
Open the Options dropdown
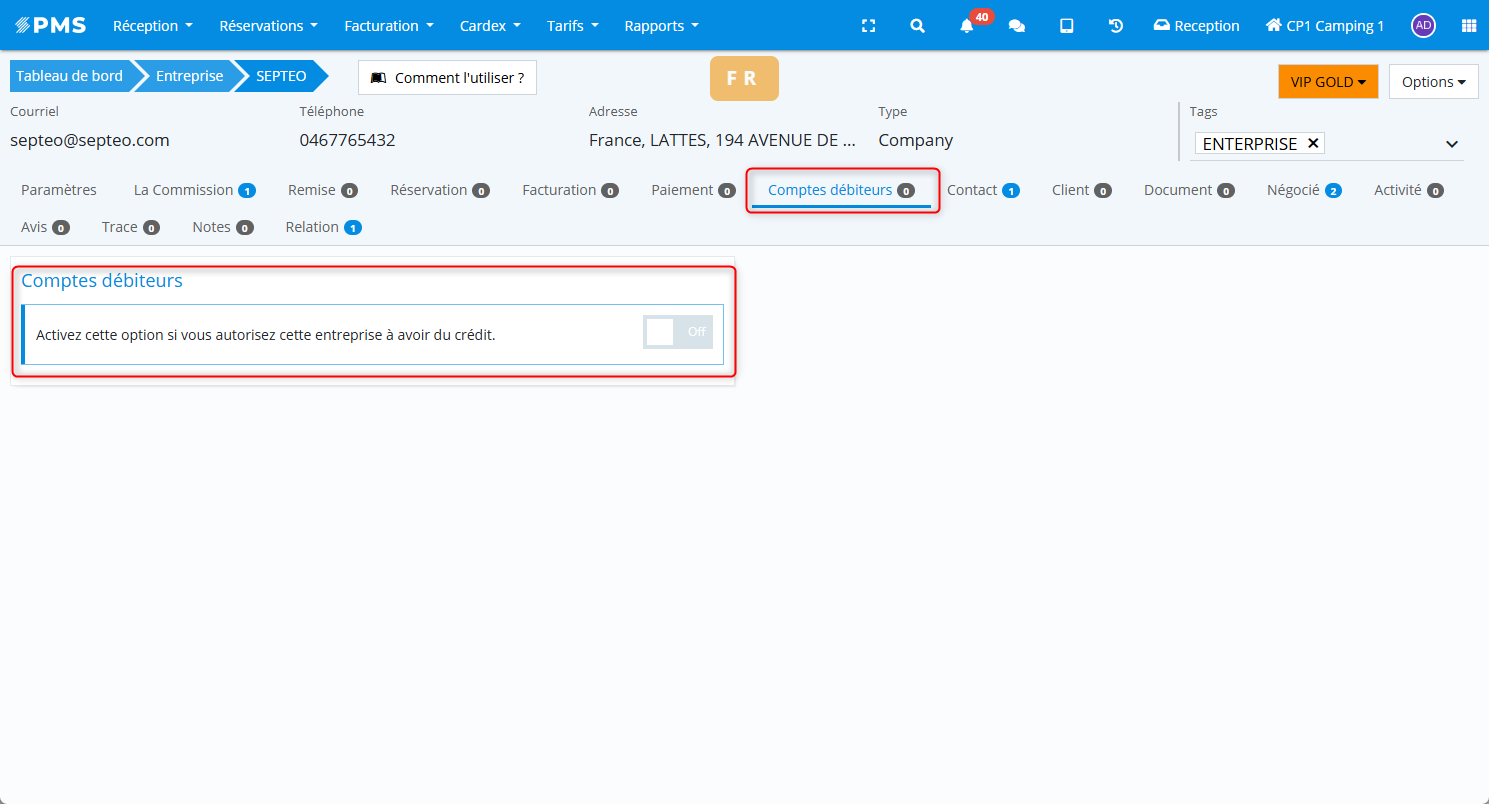[1433, 82]
